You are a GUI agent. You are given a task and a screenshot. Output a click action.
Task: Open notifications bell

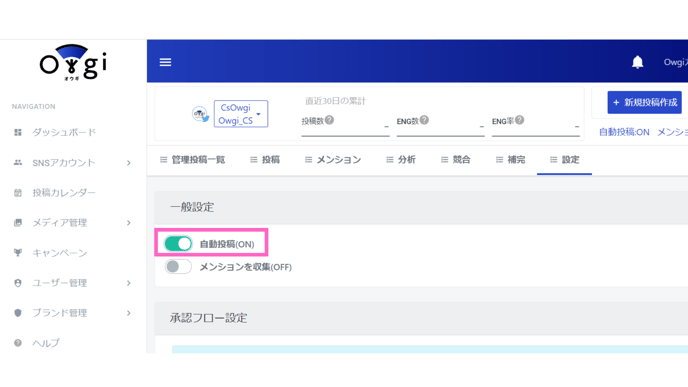(x=638, y=62)
